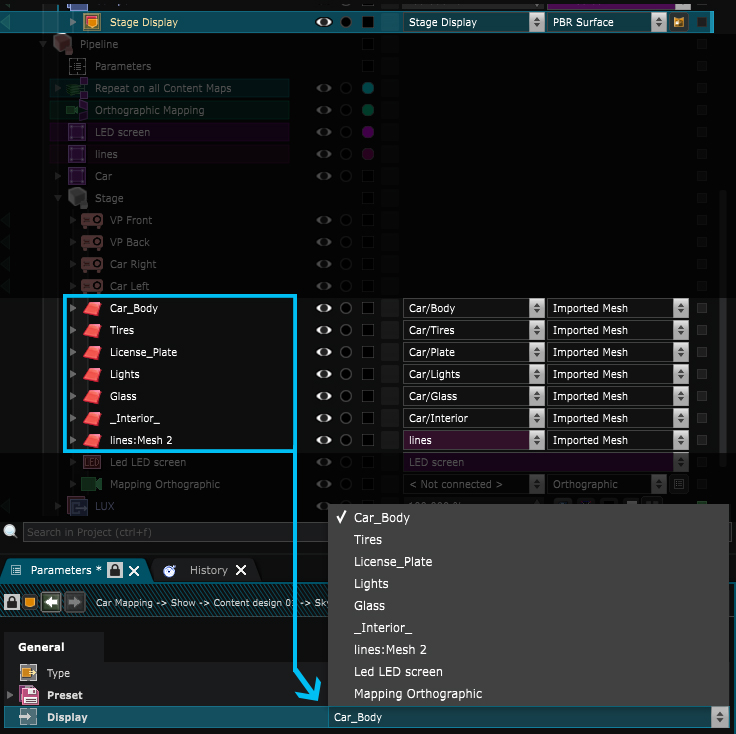The width and height of the screenshot is (736, 734).
Task: Click the Stage cube icon
Action: 77,198
